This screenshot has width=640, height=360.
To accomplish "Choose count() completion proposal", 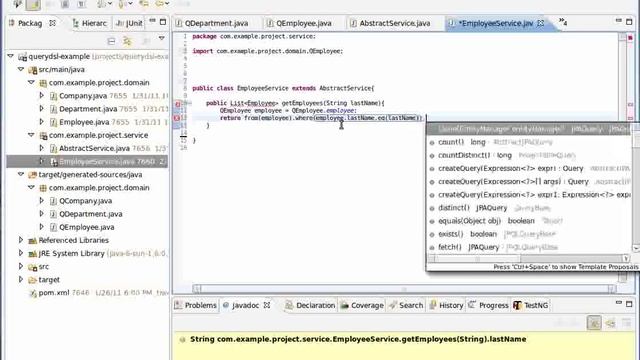I will pyautogui.click(x=529, y=142).
